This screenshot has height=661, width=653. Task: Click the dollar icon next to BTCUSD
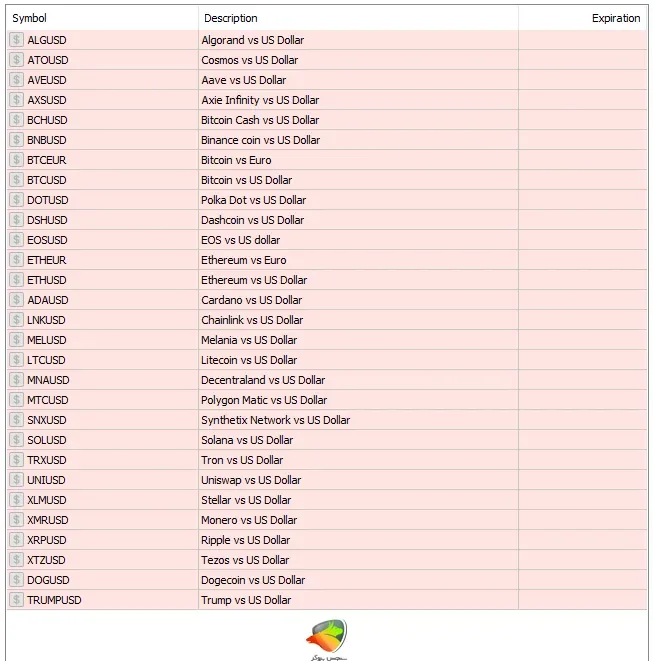pos(16,180)
